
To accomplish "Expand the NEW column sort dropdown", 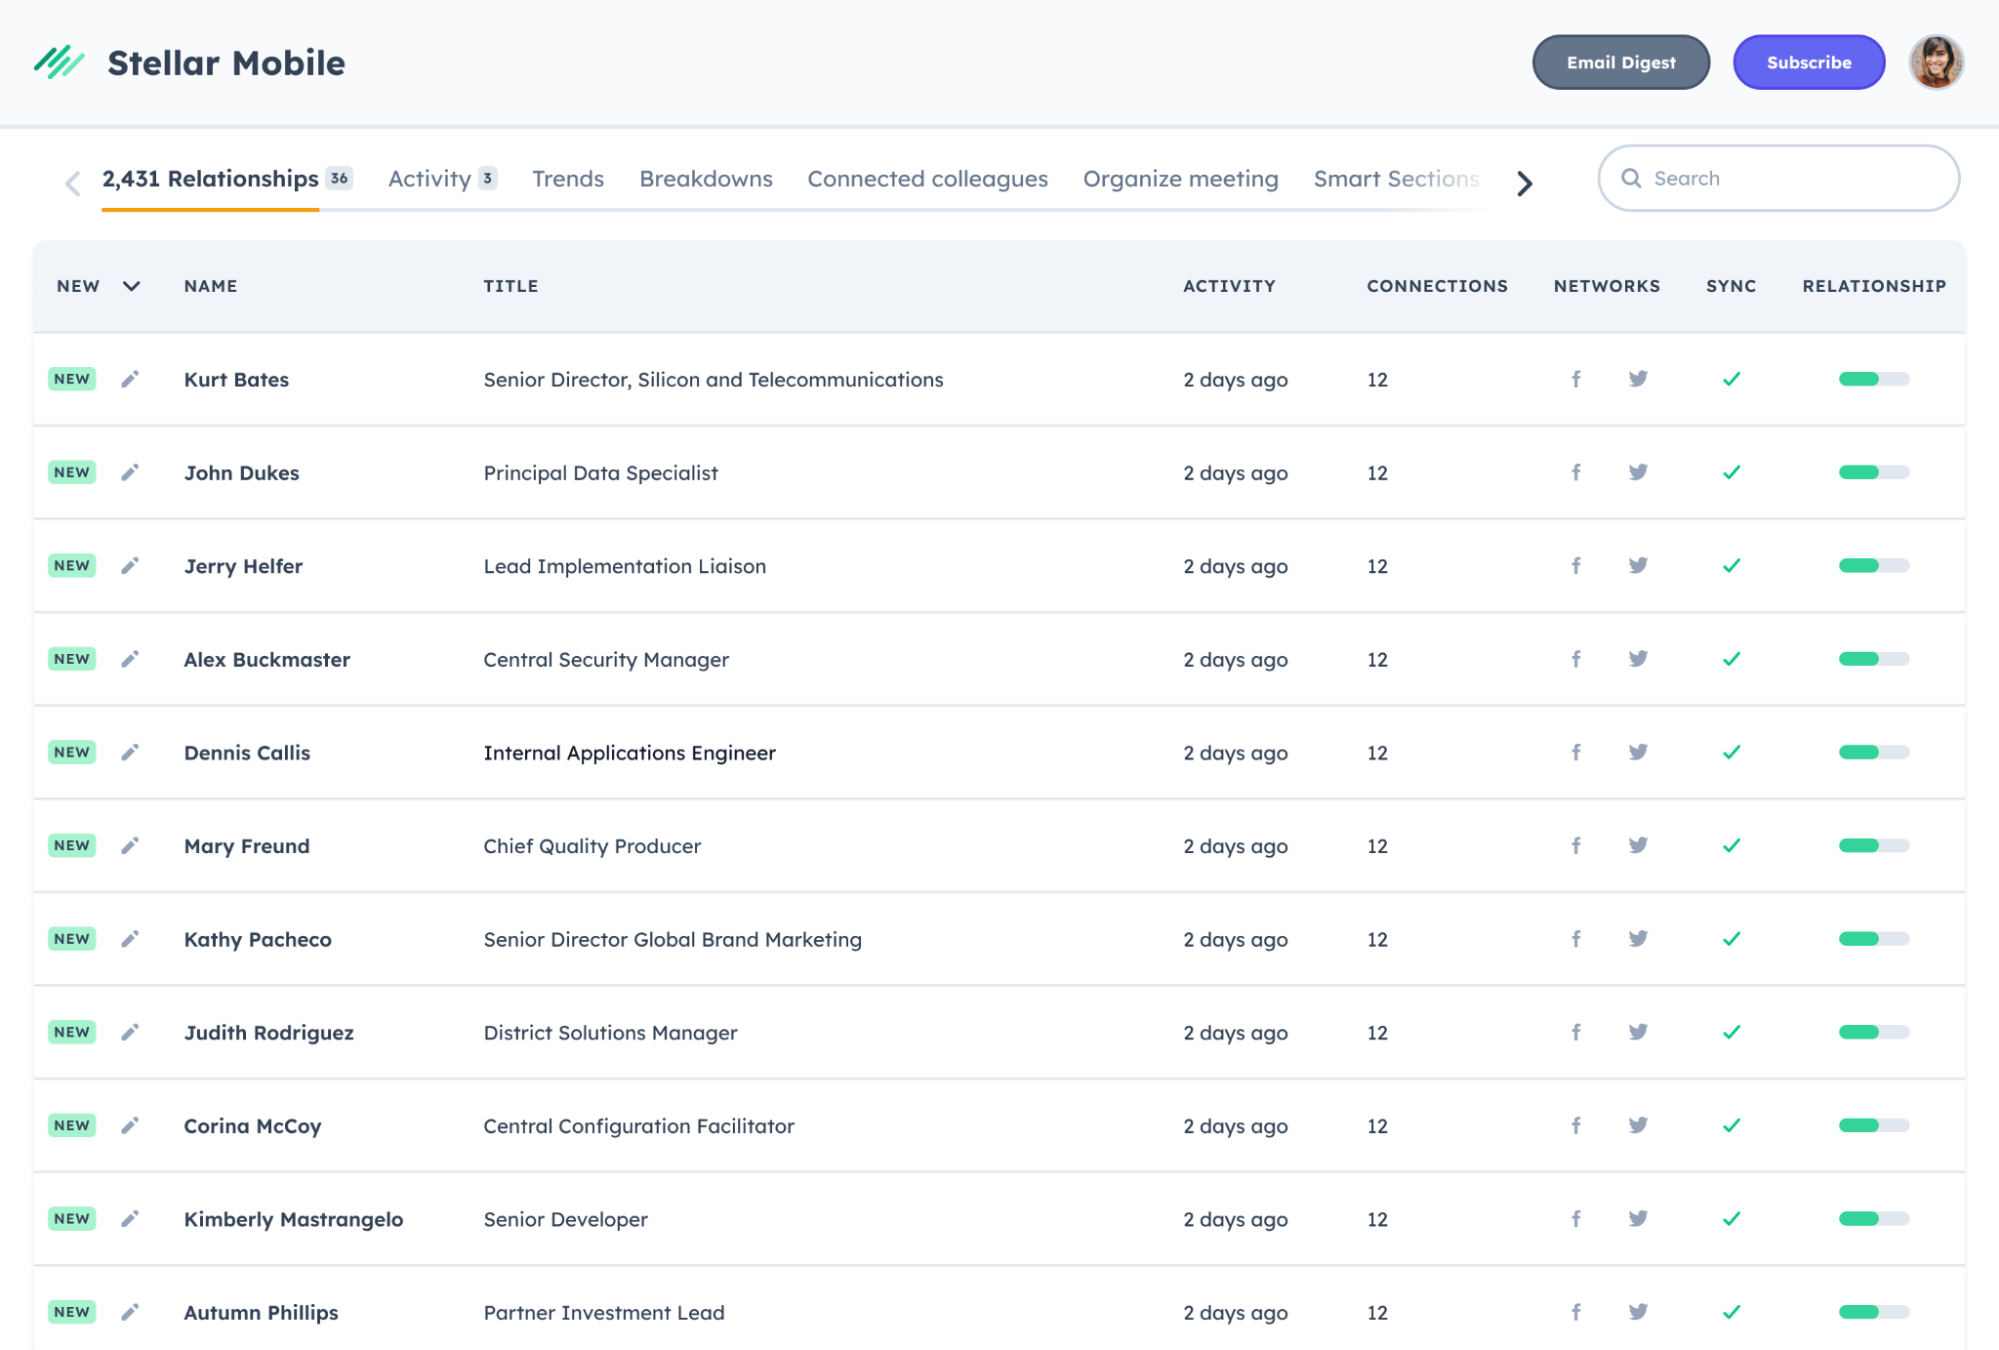I will point(131,286).
